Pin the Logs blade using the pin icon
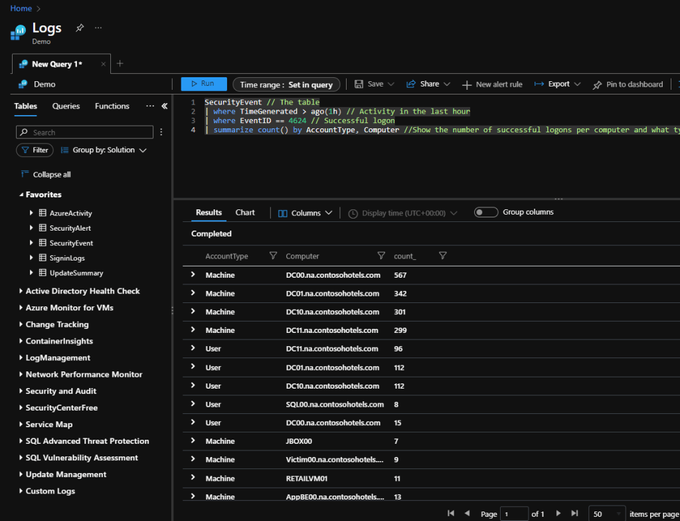Image resolution: width=680 pixels, height=521 pixels. tap(80, 28)
